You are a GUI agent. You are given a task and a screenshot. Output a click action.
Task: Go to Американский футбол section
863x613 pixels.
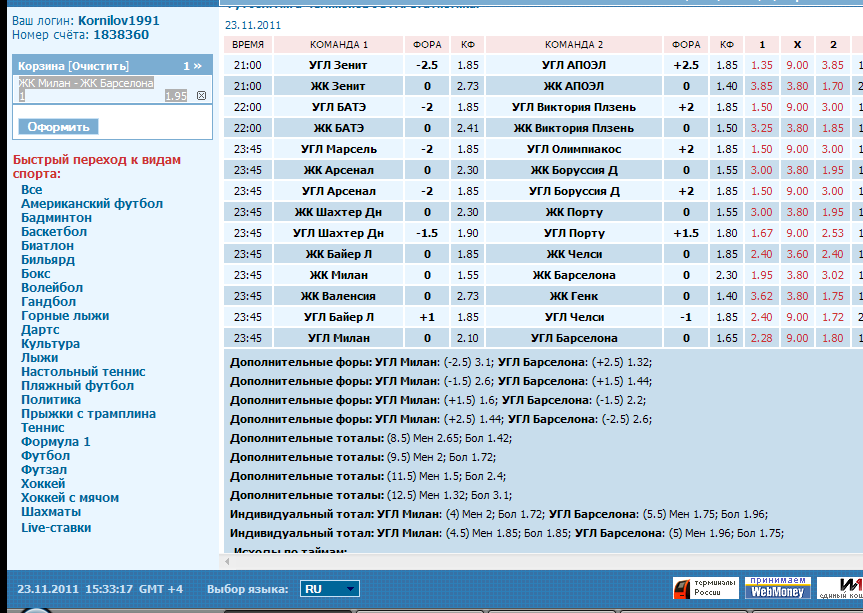(92, 204)
